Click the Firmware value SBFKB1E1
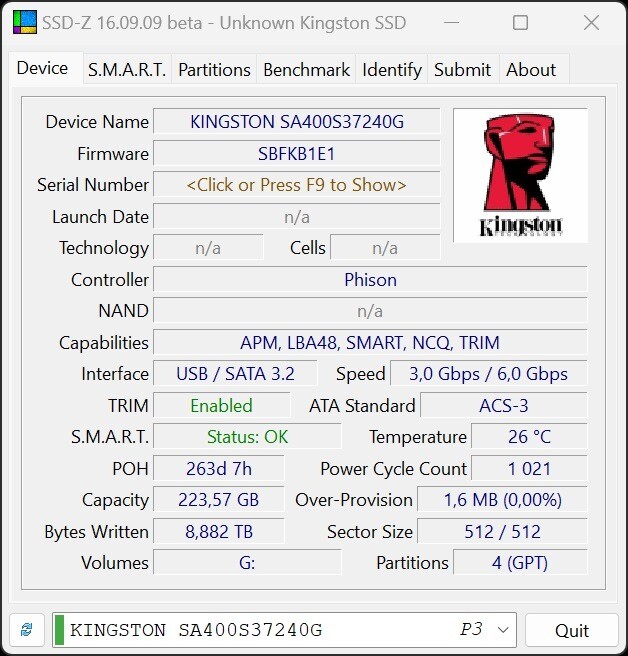Viewport: 628px width, 656px height. (x=297, y=154)
